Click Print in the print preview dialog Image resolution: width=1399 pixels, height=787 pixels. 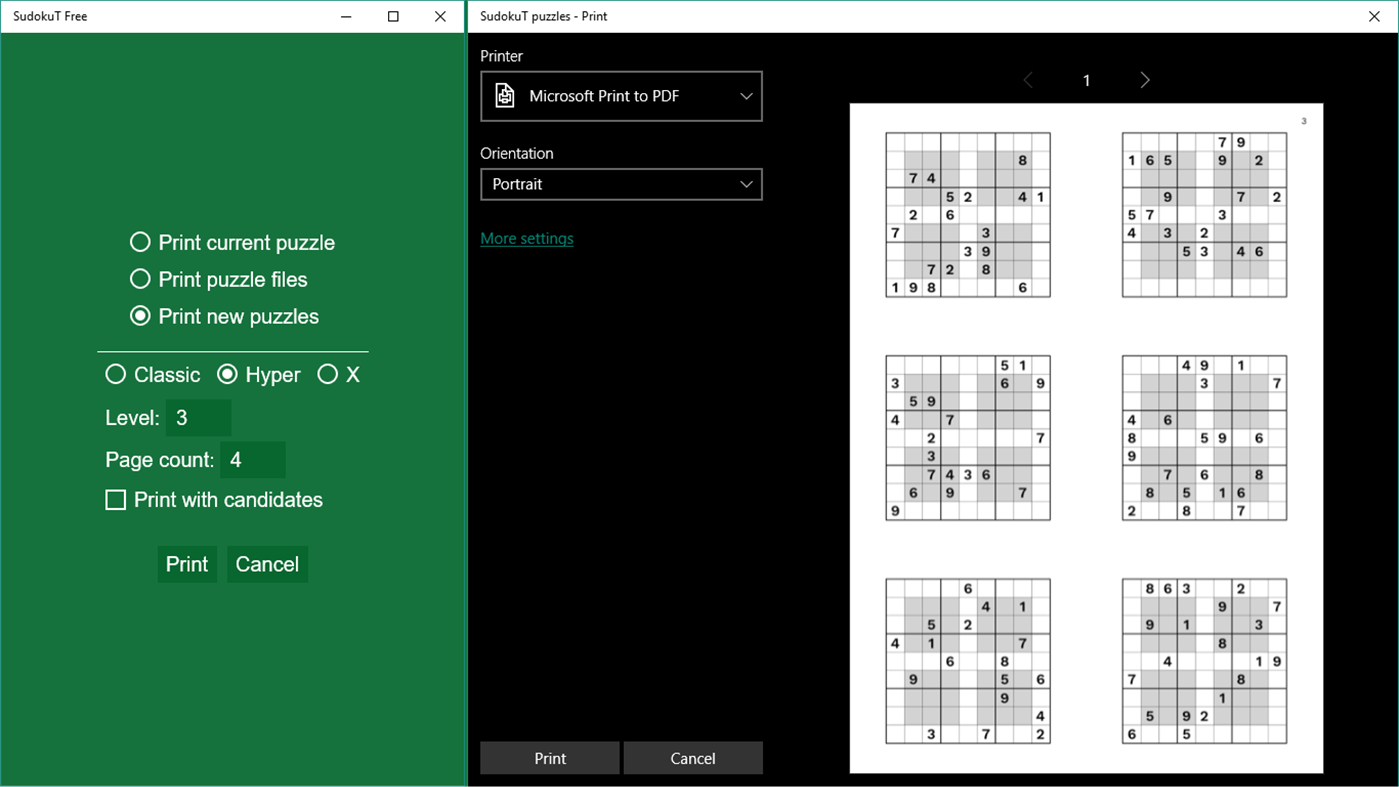click(x=549, y=757)
